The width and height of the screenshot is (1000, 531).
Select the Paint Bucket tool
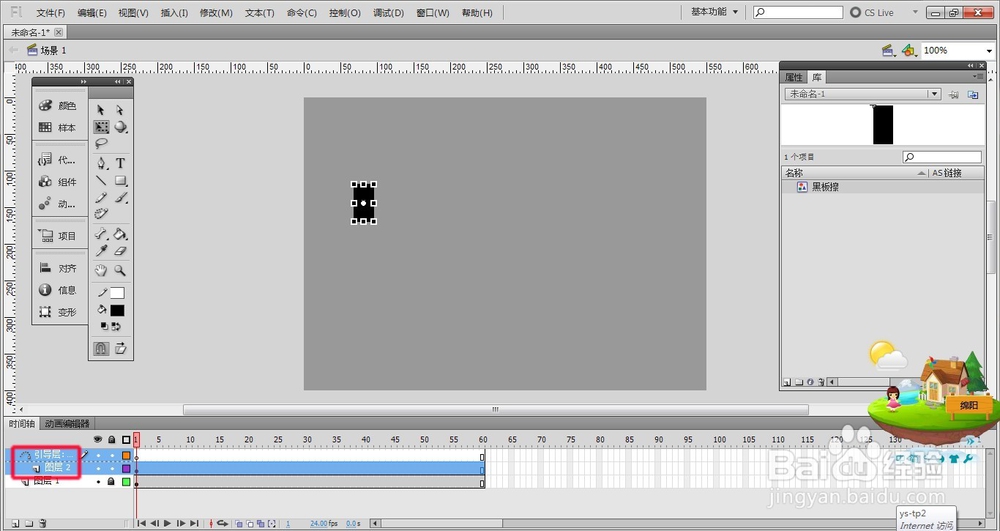tap(120, 234)
